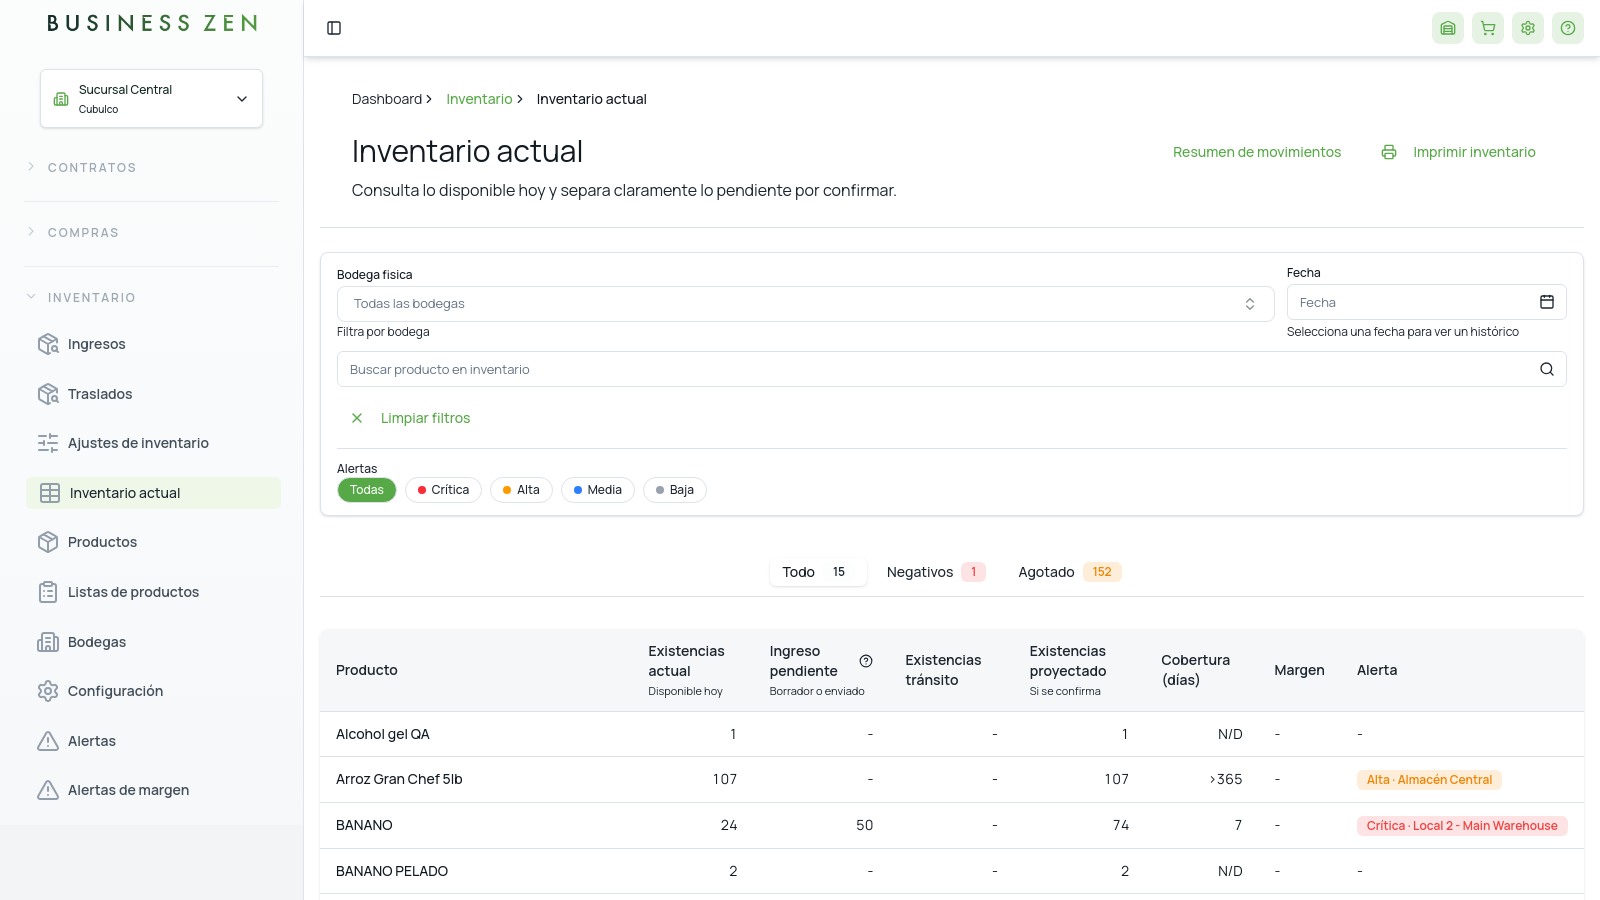Go to Inventario in the breadcrumb
Viewport: 1600px width, 900px height.
pos(479,99)
